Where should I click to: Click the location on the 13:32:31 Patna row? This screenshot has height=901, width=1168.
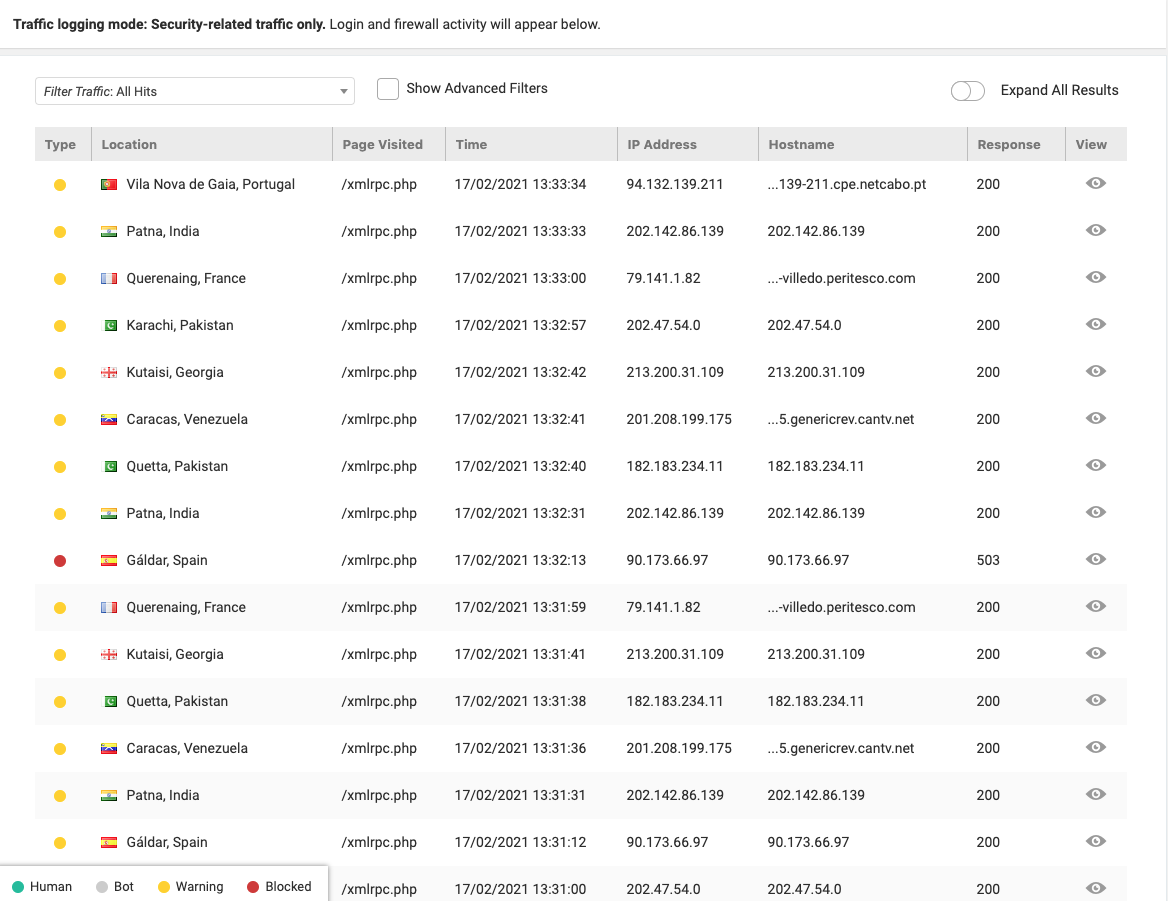(163, 513)
